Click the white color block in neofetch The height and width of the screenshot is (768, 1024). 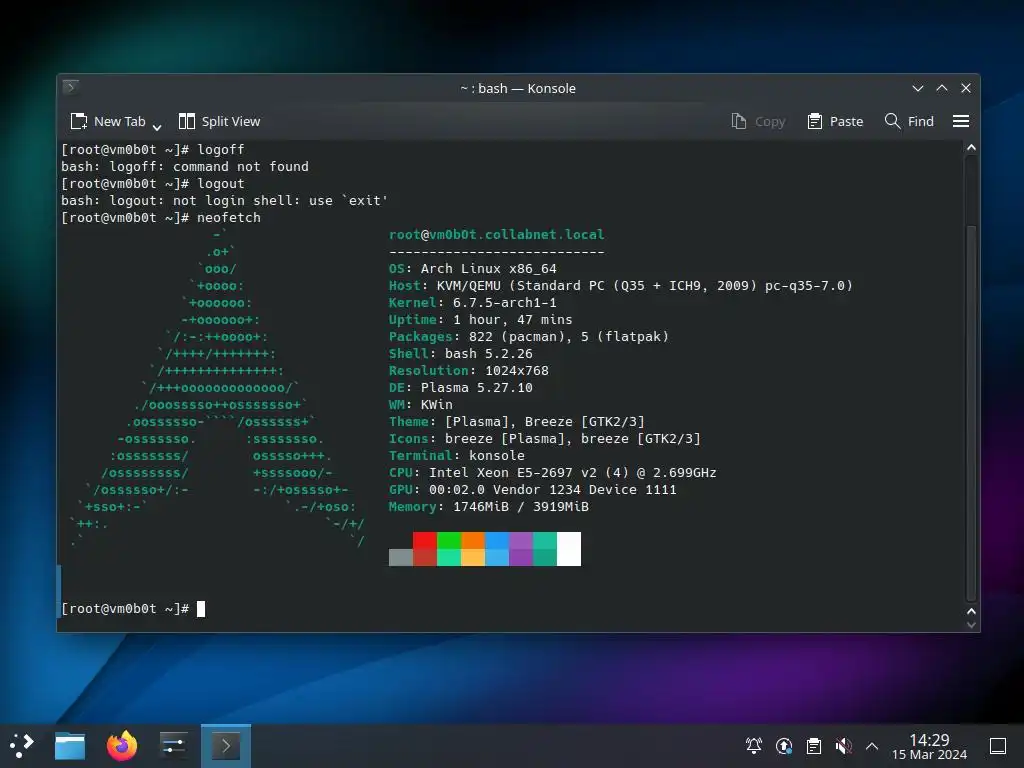click(569, 549)
